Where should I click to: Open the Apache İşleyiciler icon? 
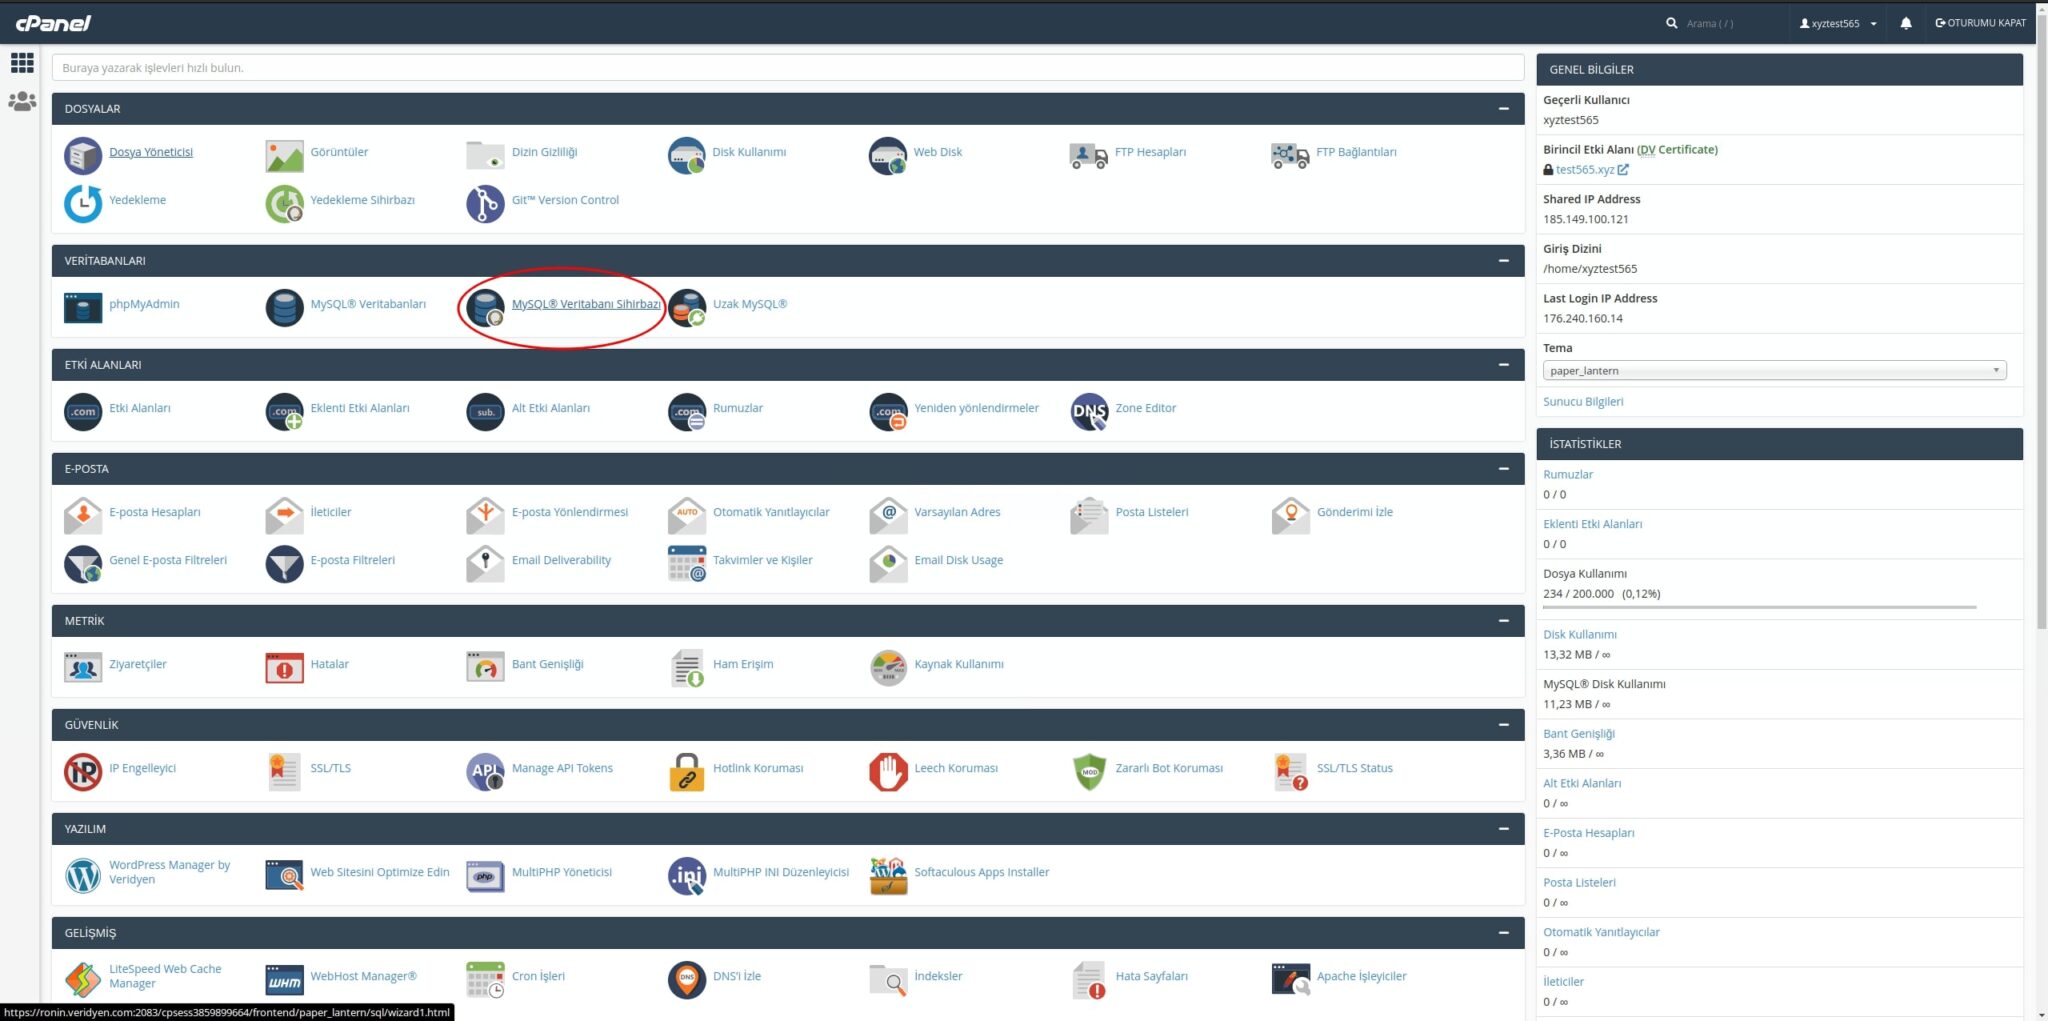pyautogui.click(x=1290, y=980)
